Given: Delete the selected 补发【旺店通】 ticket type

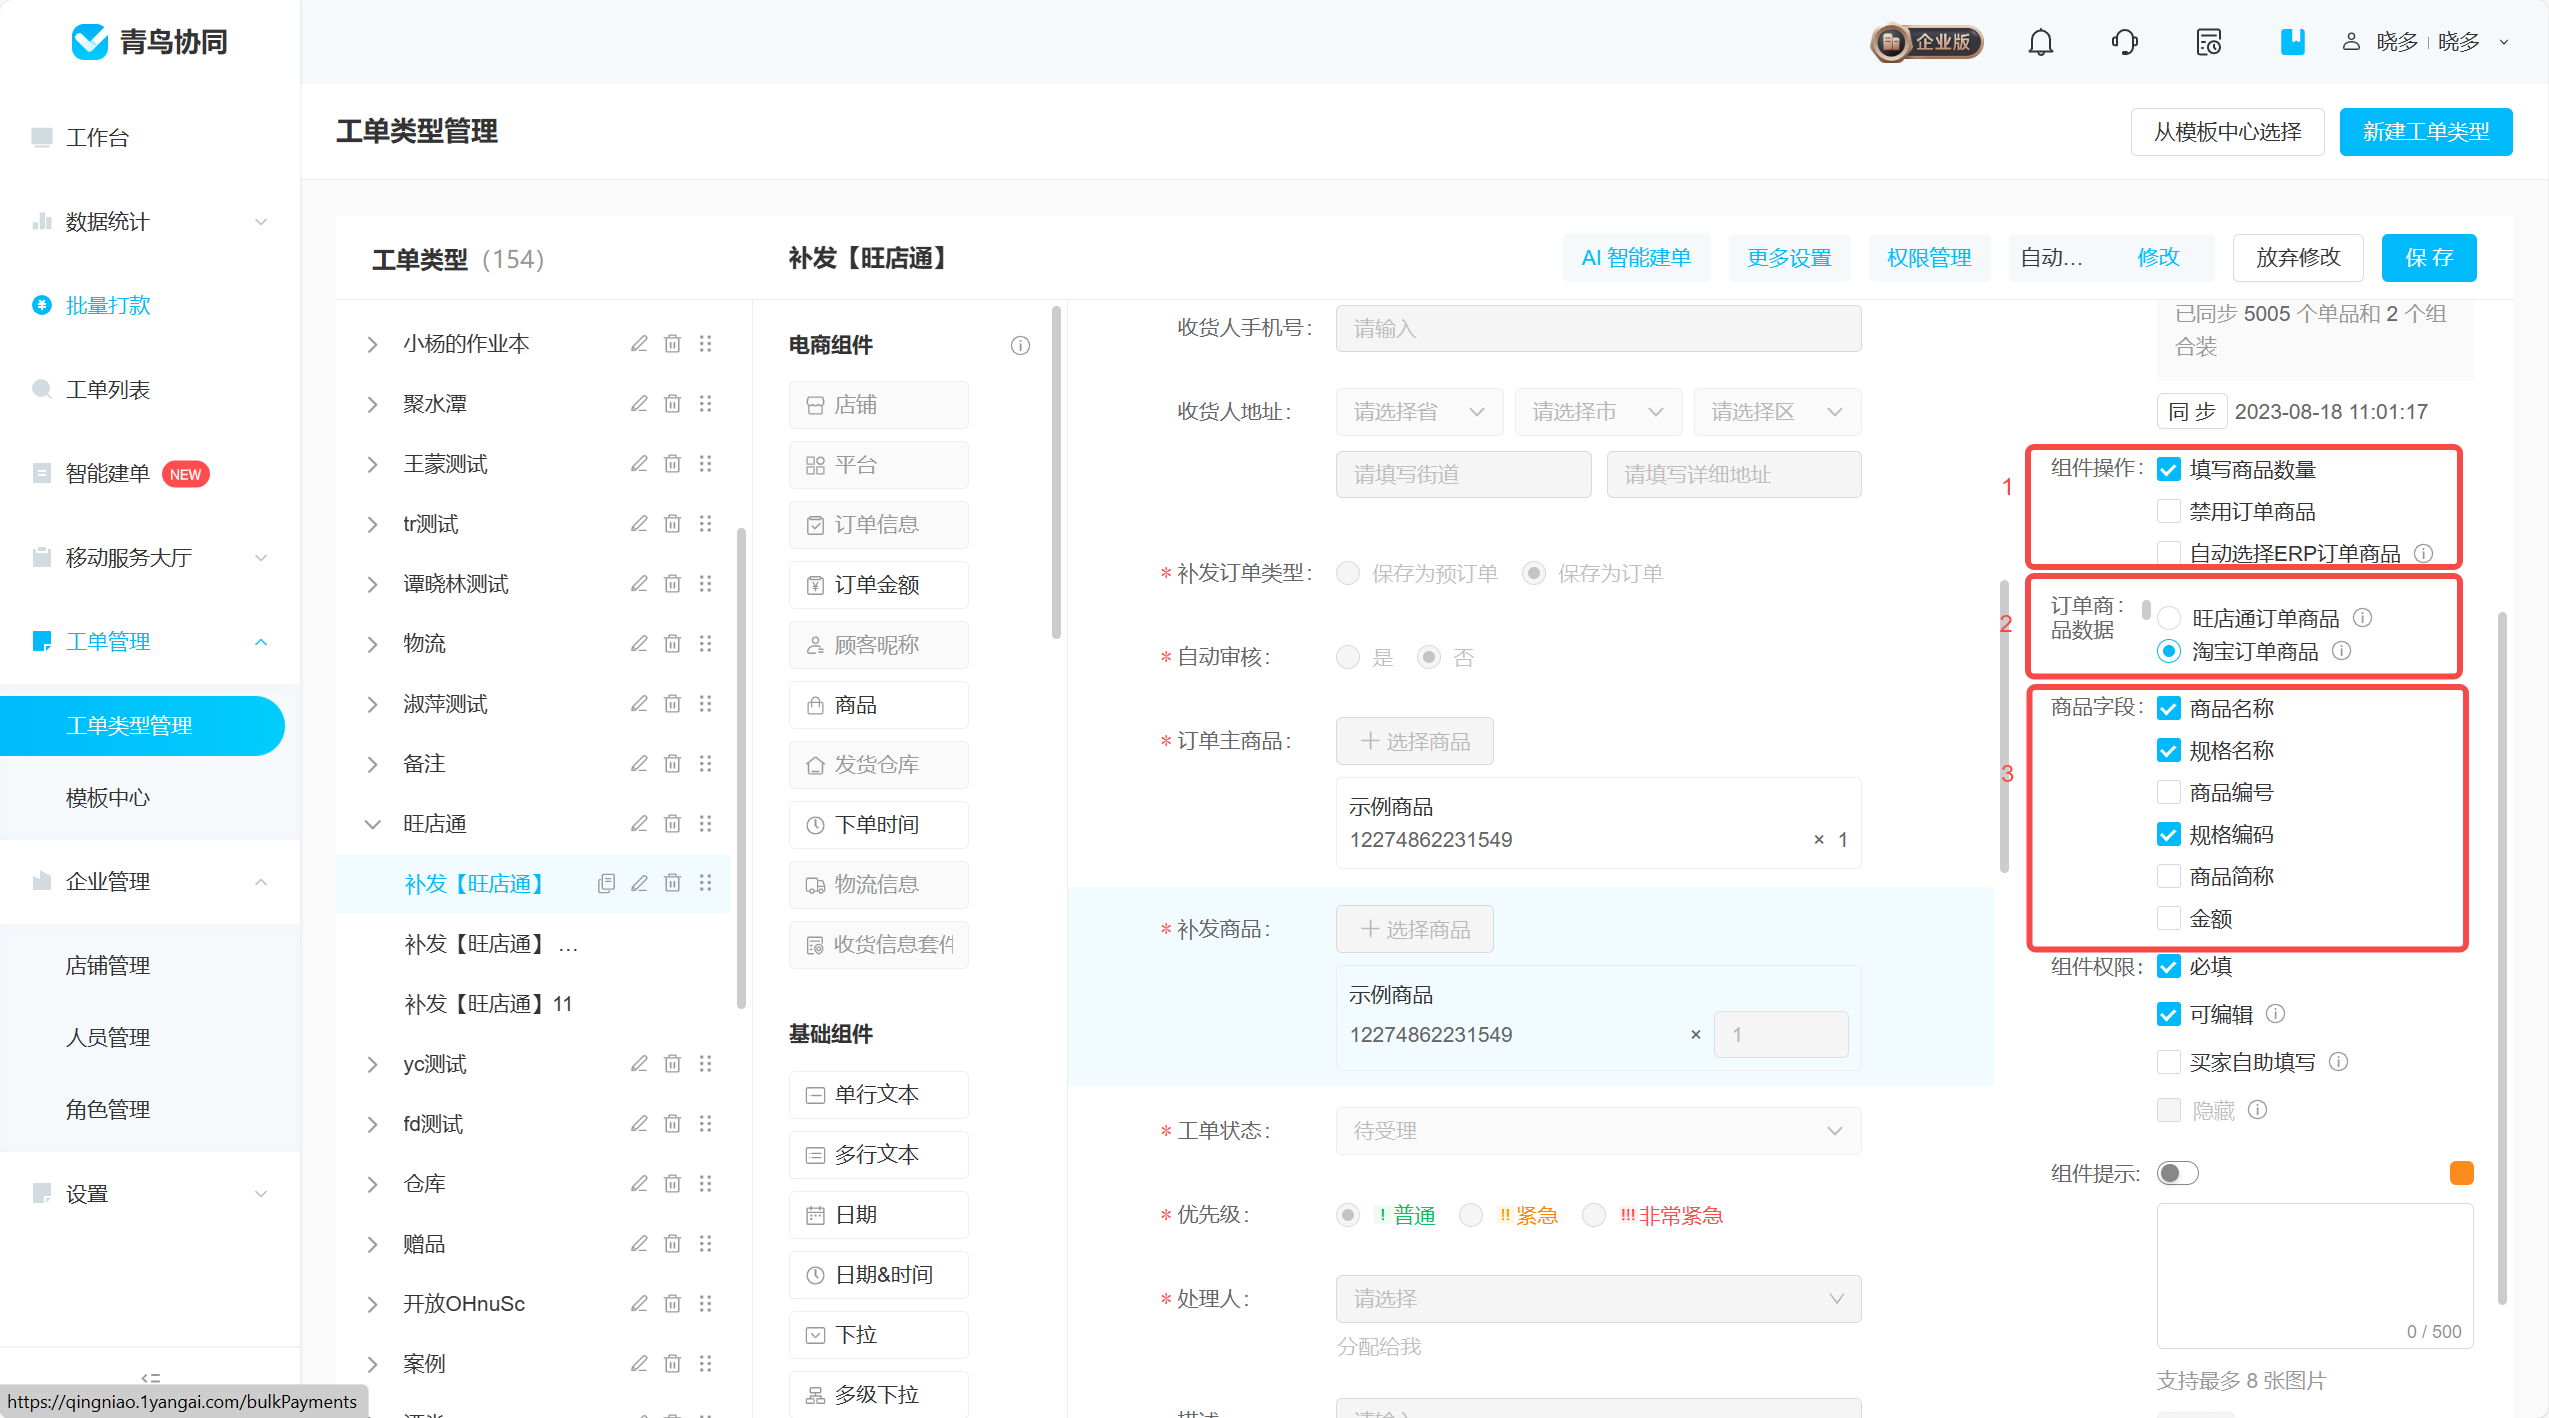Looking at the screenshot, I should (x=673, y=883).
